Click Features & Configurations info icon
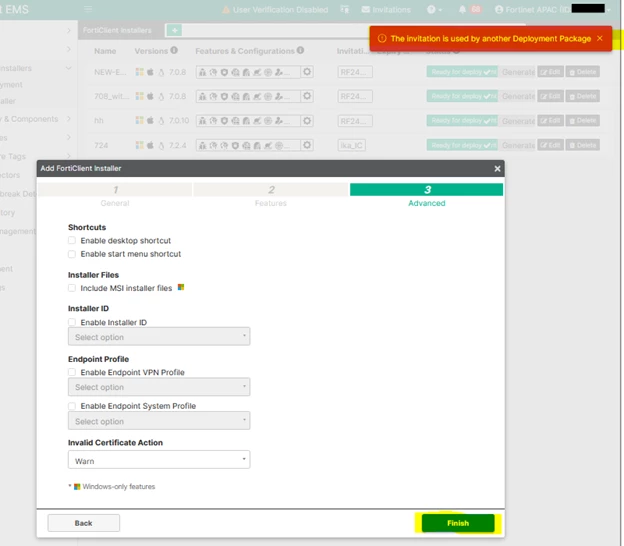The height and width of the screenshot is (546, 624). tap(300, 51)
